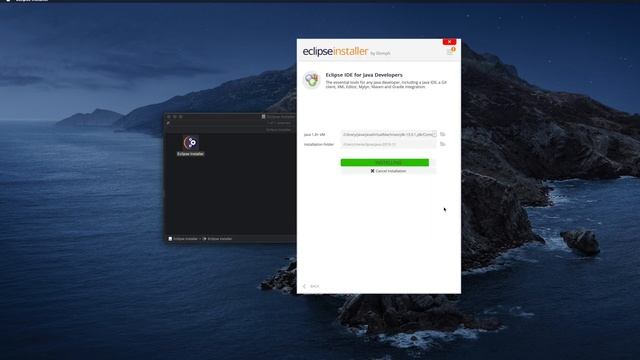Browse for a Java VM using the folder icon
640x360 pixels.
click(442, 134)
